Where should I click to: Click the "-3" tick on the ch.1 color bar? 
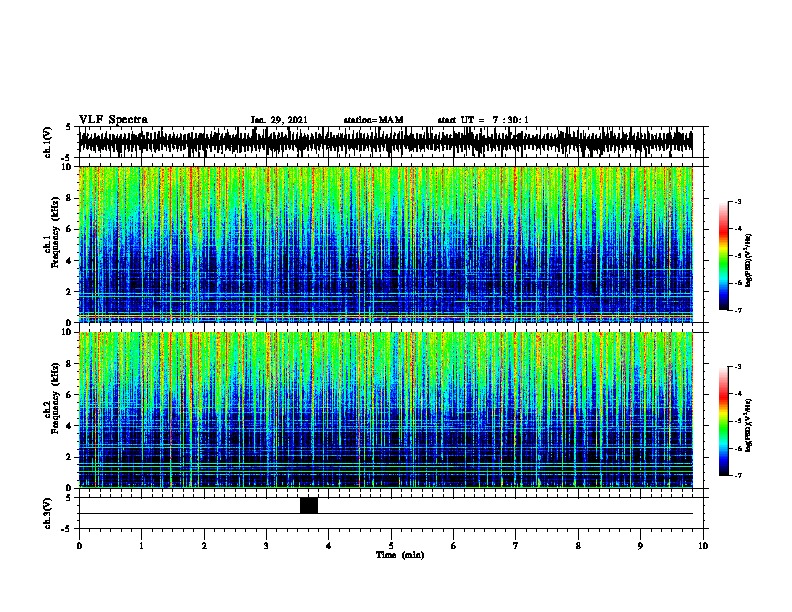[738, 202]
